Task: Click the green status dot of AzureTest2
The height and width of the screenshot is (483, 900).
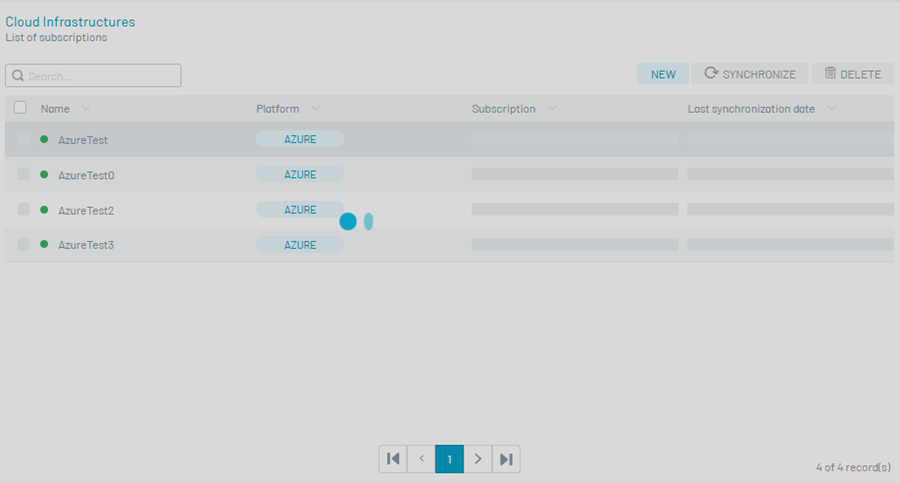Action: point(44,210)
